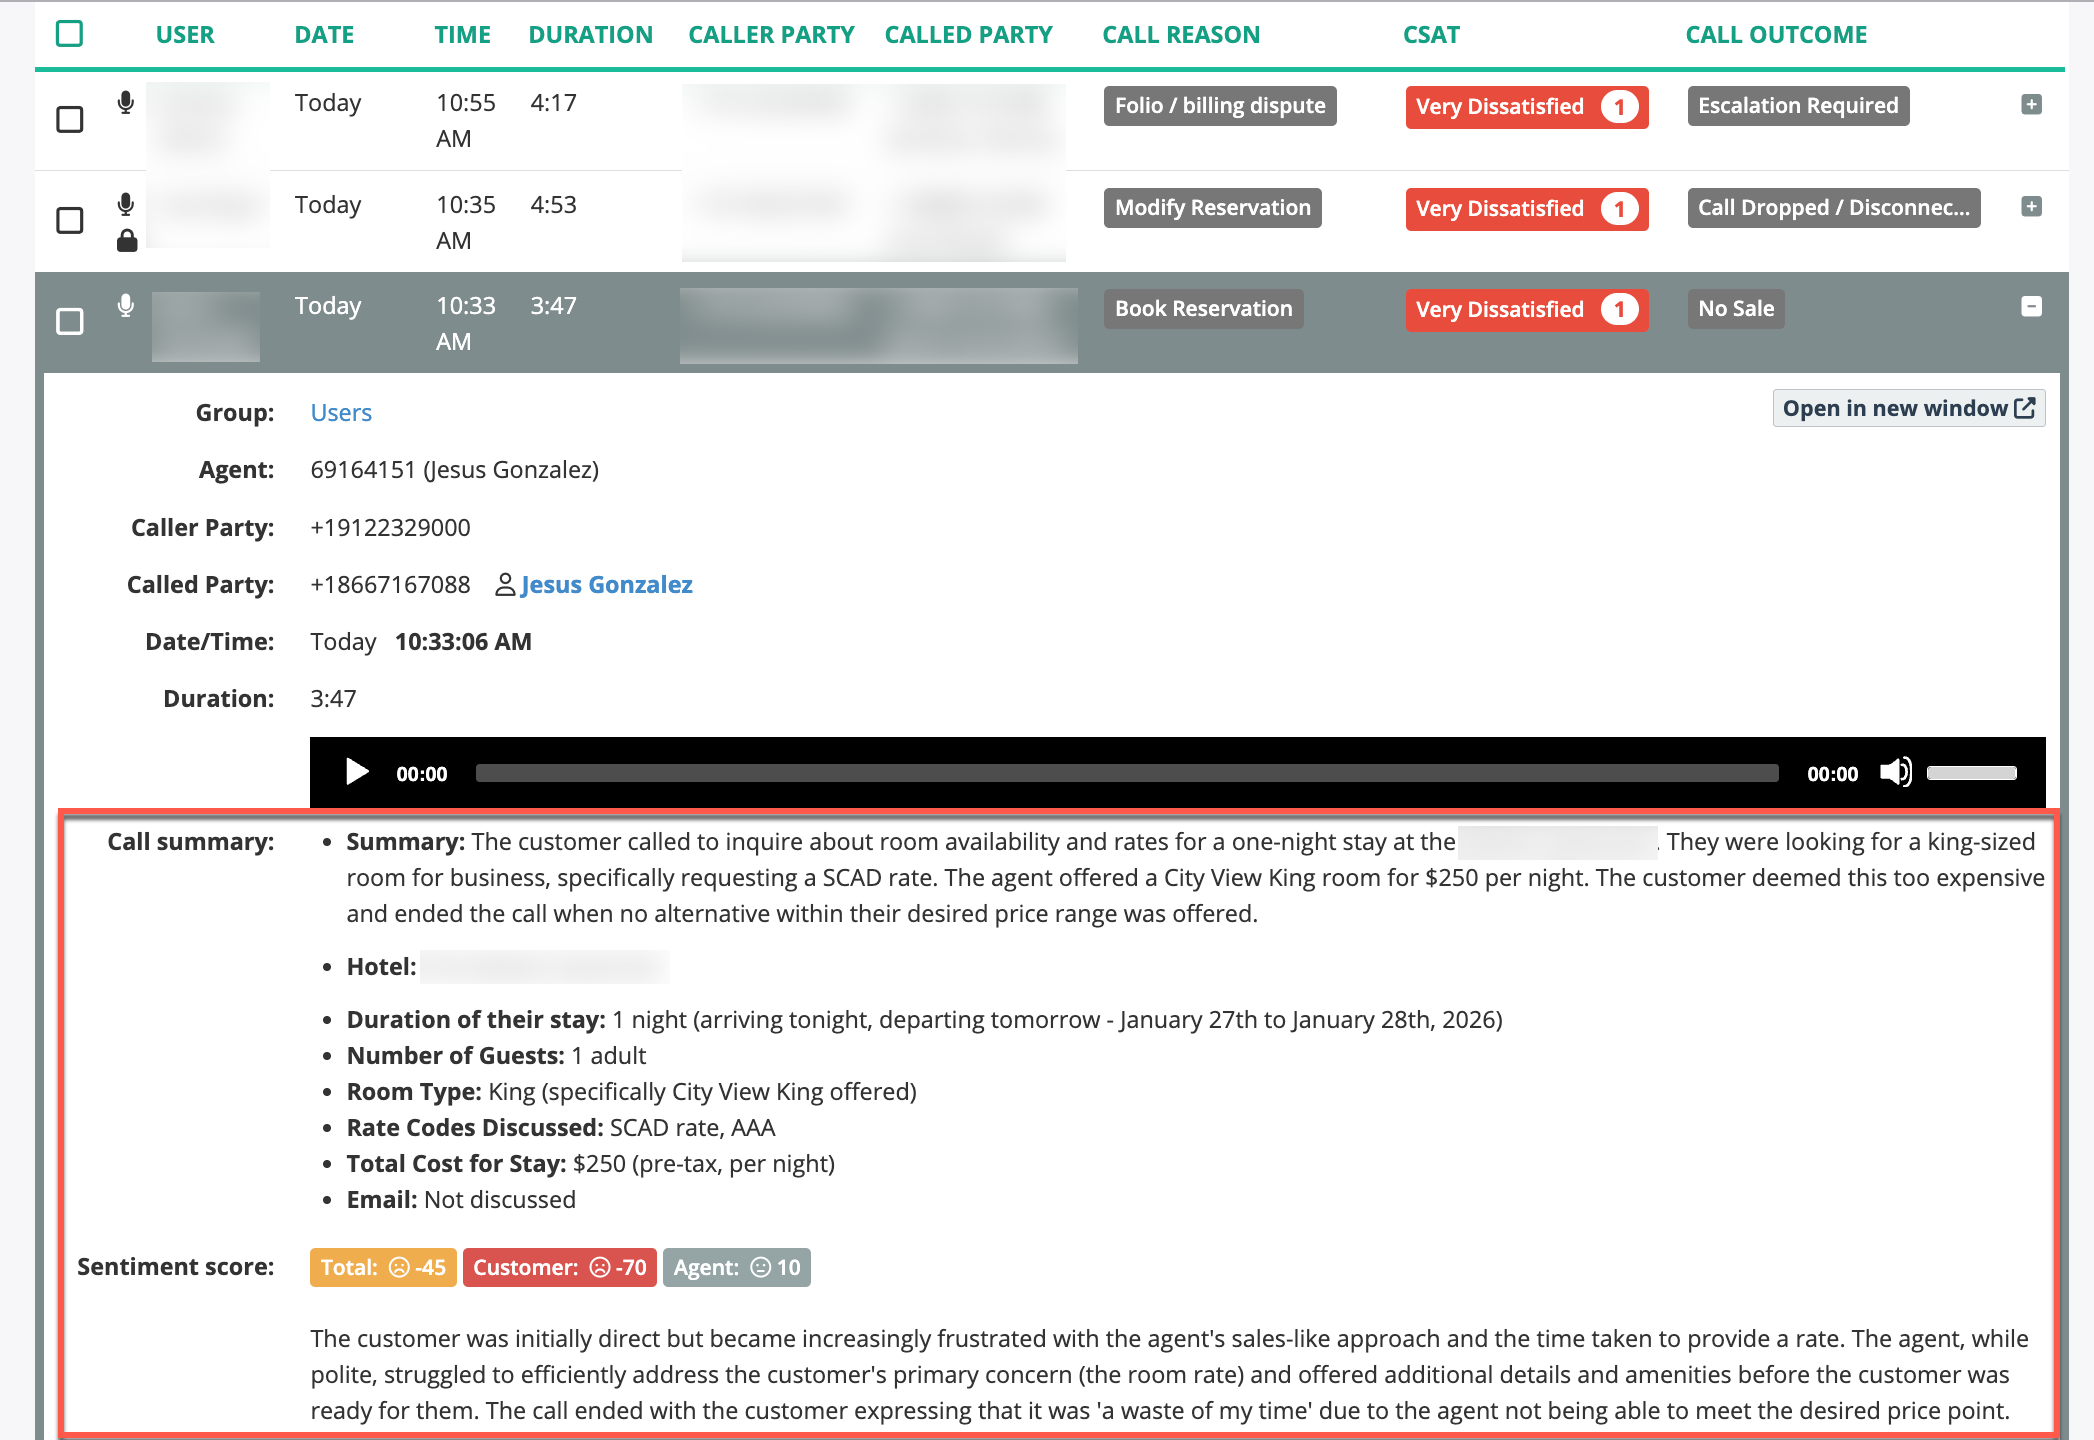The width and height of the screenshot is (2094, 1440).
Task: Open the Users group link
Action: pos(341,413)
